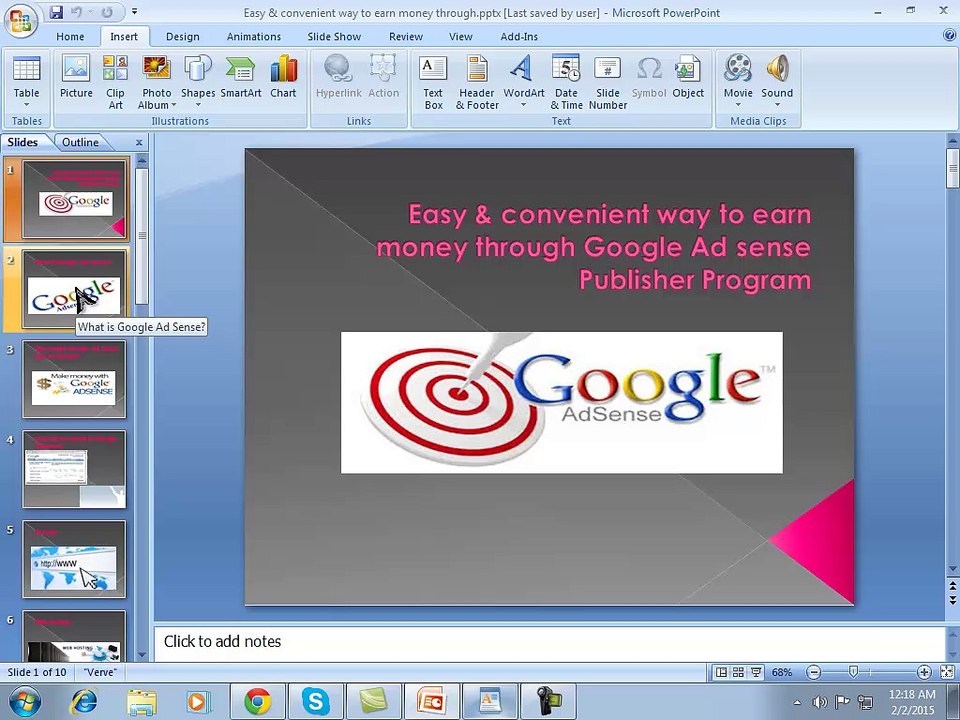This screenshot has width=960, height=720.
Task: Insert a Chart
Action: coord(283,77)
